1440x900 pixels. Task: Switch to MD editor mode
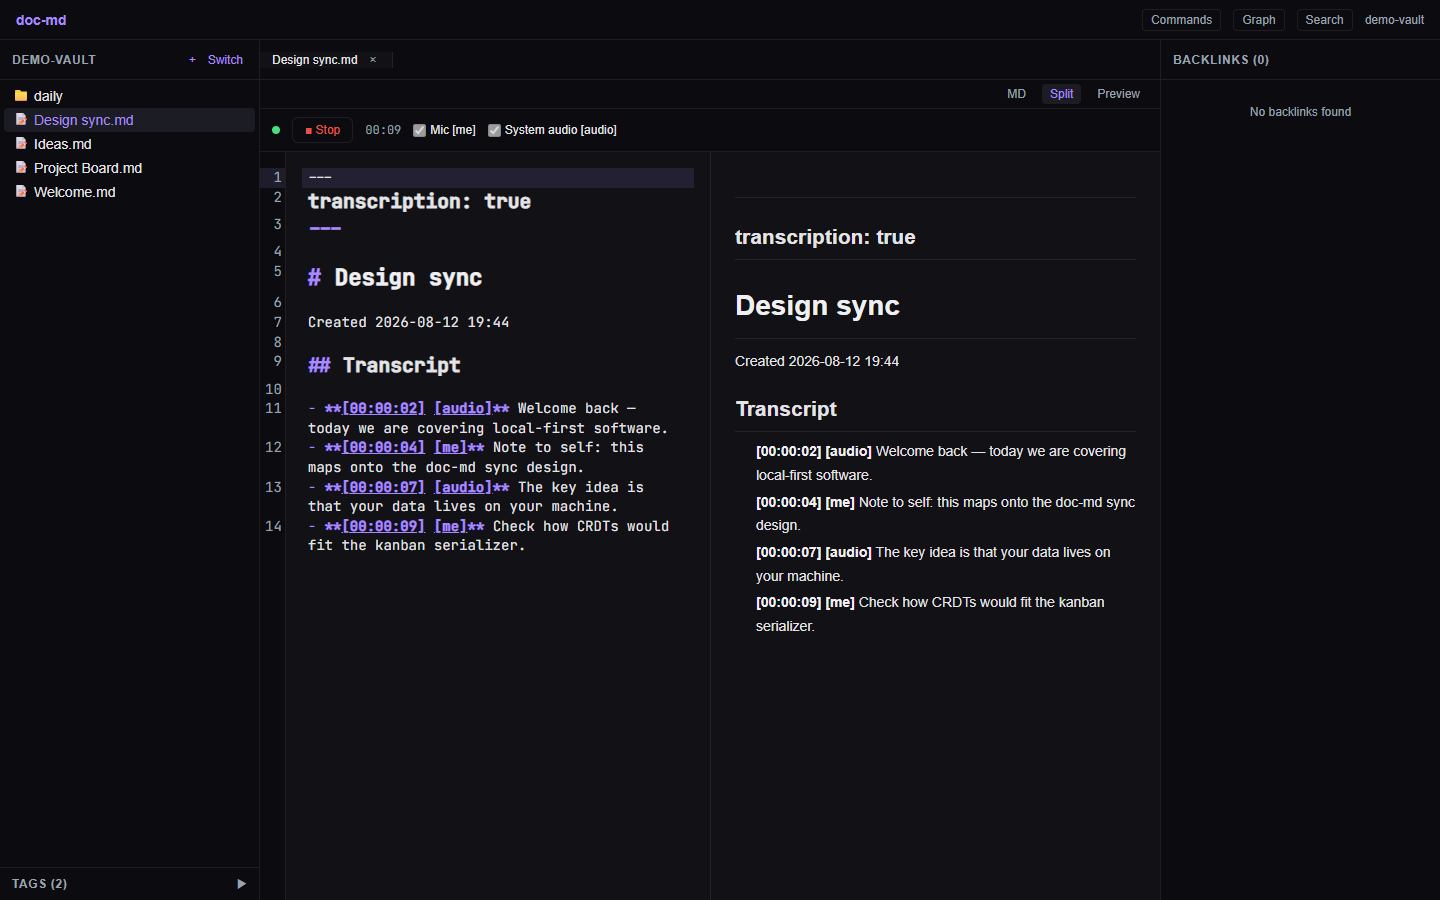click(x=1016, y=94)
